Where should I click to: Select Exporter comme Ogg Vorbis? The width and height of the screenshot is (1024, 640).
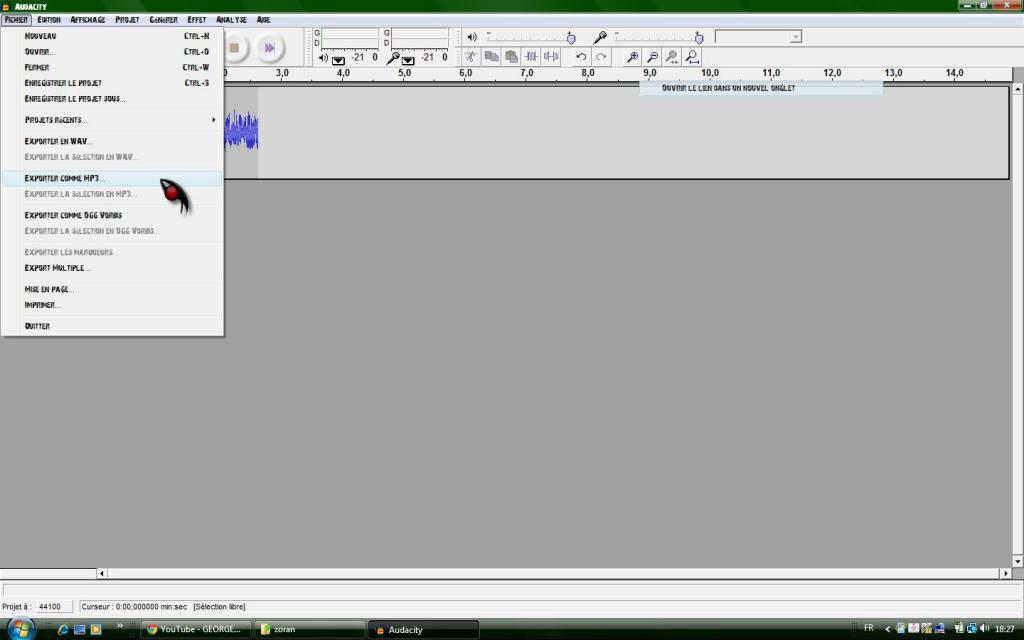point(112,215)
